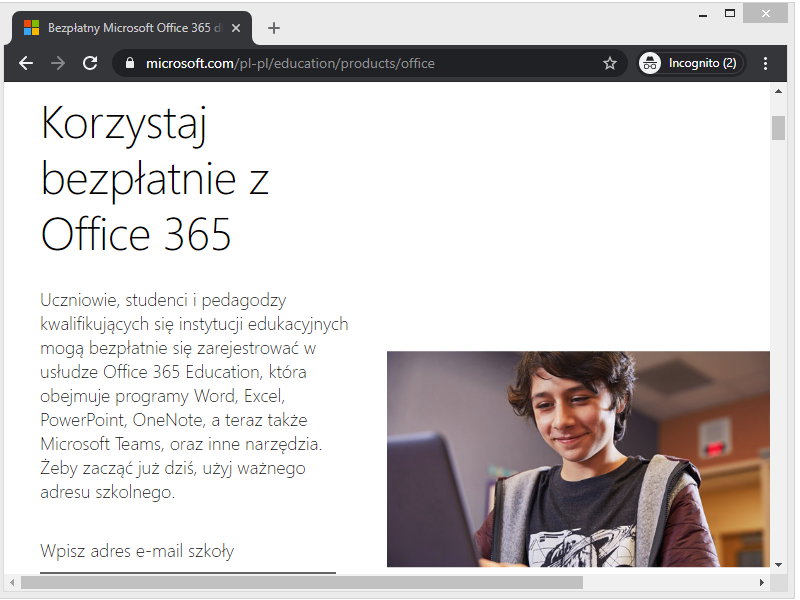
Task: Open the Chrome three-dot menu
Action: coord(766,62)
